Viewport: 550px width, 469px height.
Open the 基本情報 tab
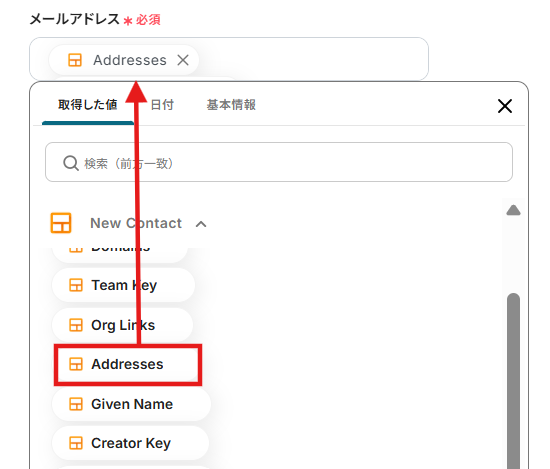[231, 105]
